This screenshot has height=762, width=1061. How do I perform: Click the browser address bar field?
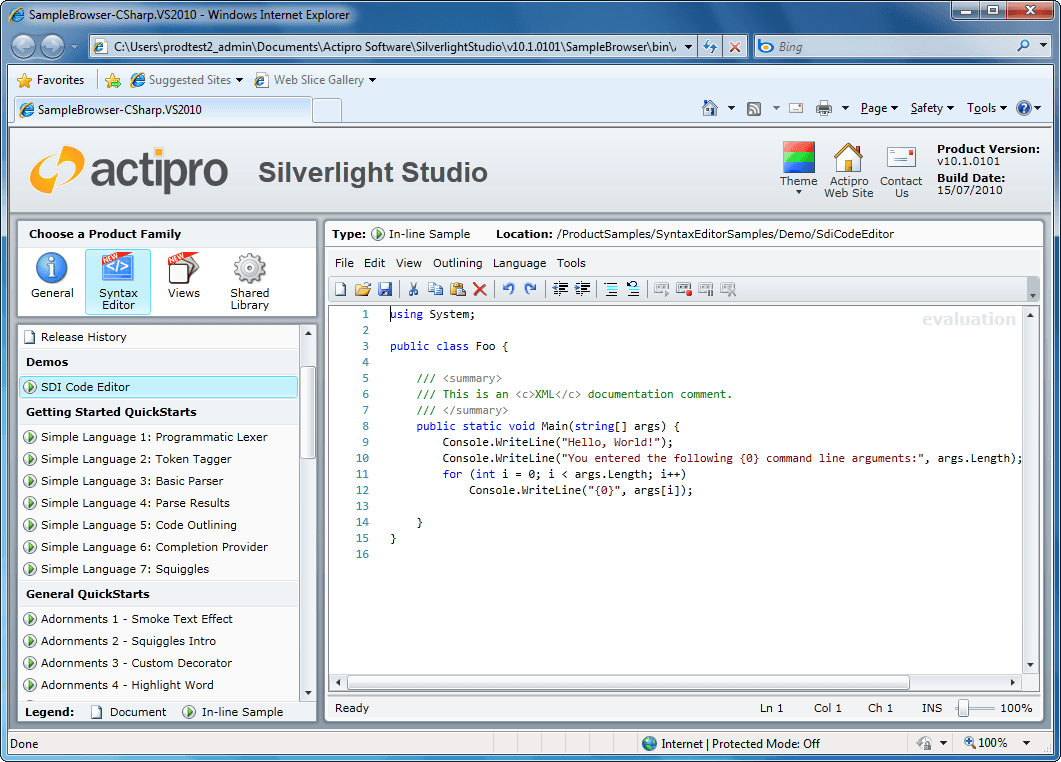394,47
